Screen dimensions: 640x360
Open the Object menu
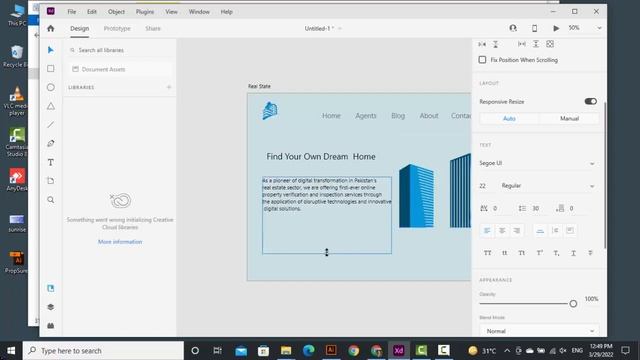[116, 12]
